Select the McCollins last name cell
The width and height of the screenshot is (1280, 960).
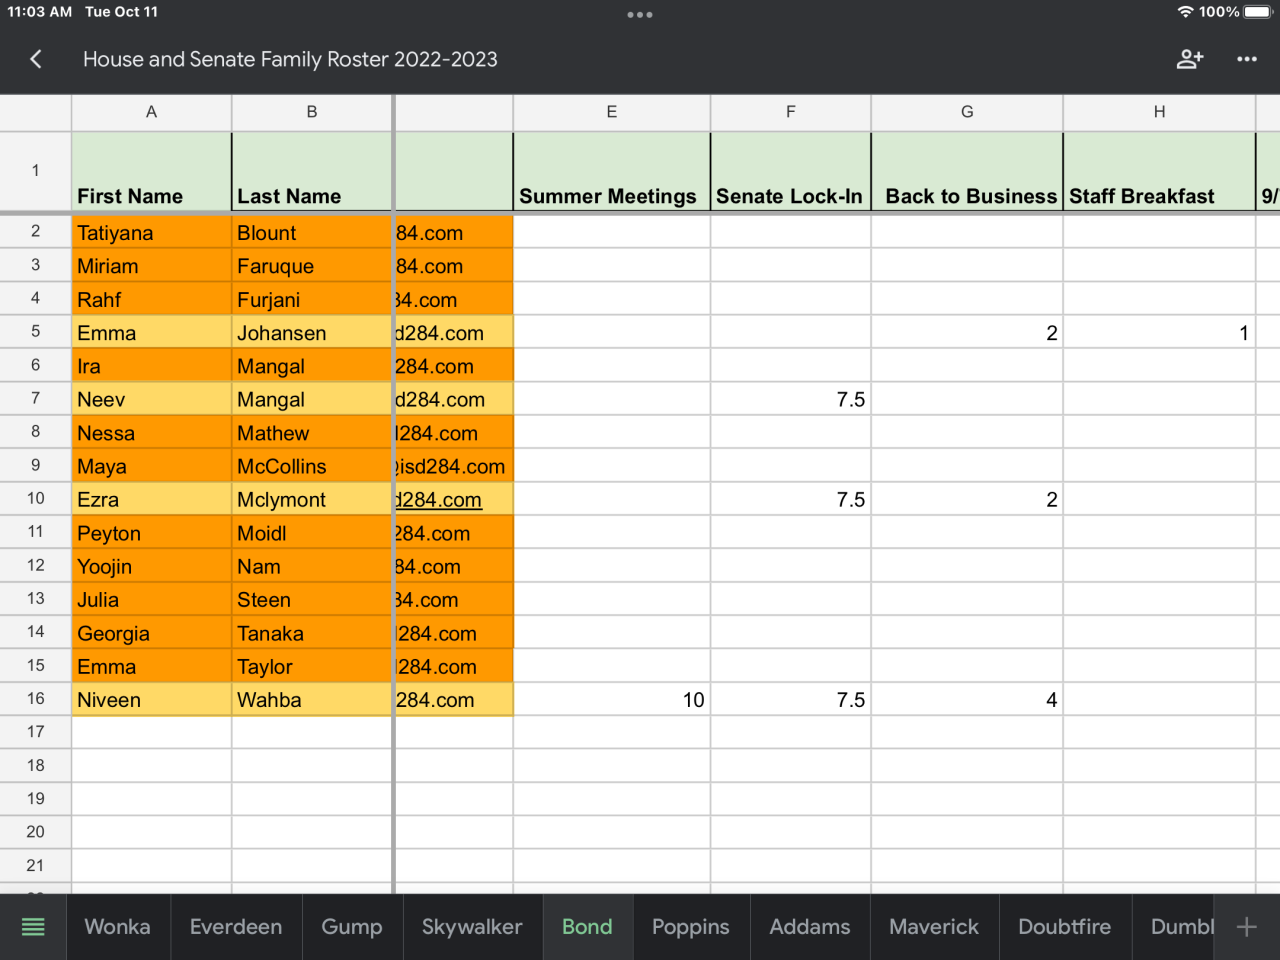click(312, 466)
